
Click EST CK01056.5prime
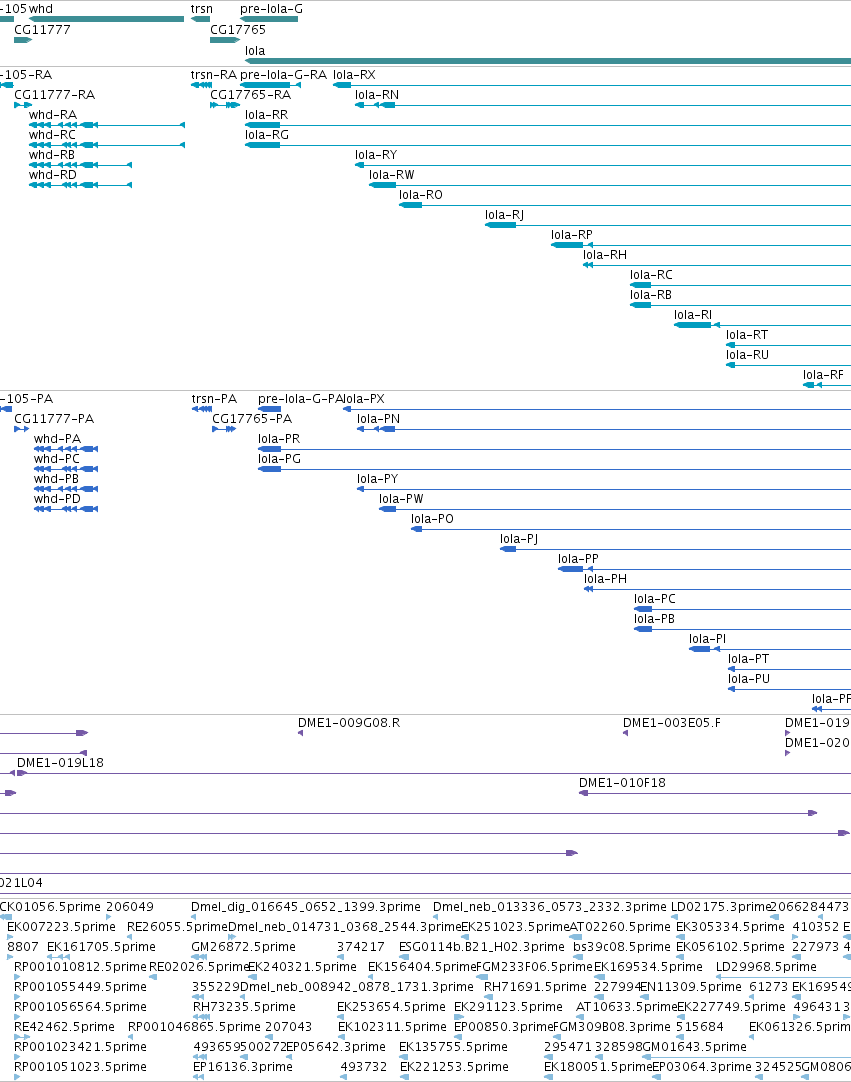pyautogui.click(x=50, y=907)
